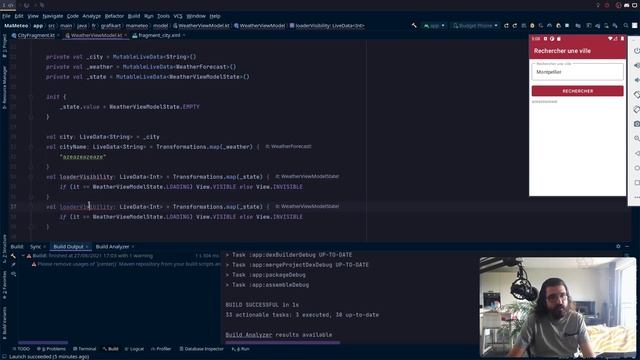Switch to the fragment_city.xml editor tab
640x360 pixels.
(x=159, y=36)
